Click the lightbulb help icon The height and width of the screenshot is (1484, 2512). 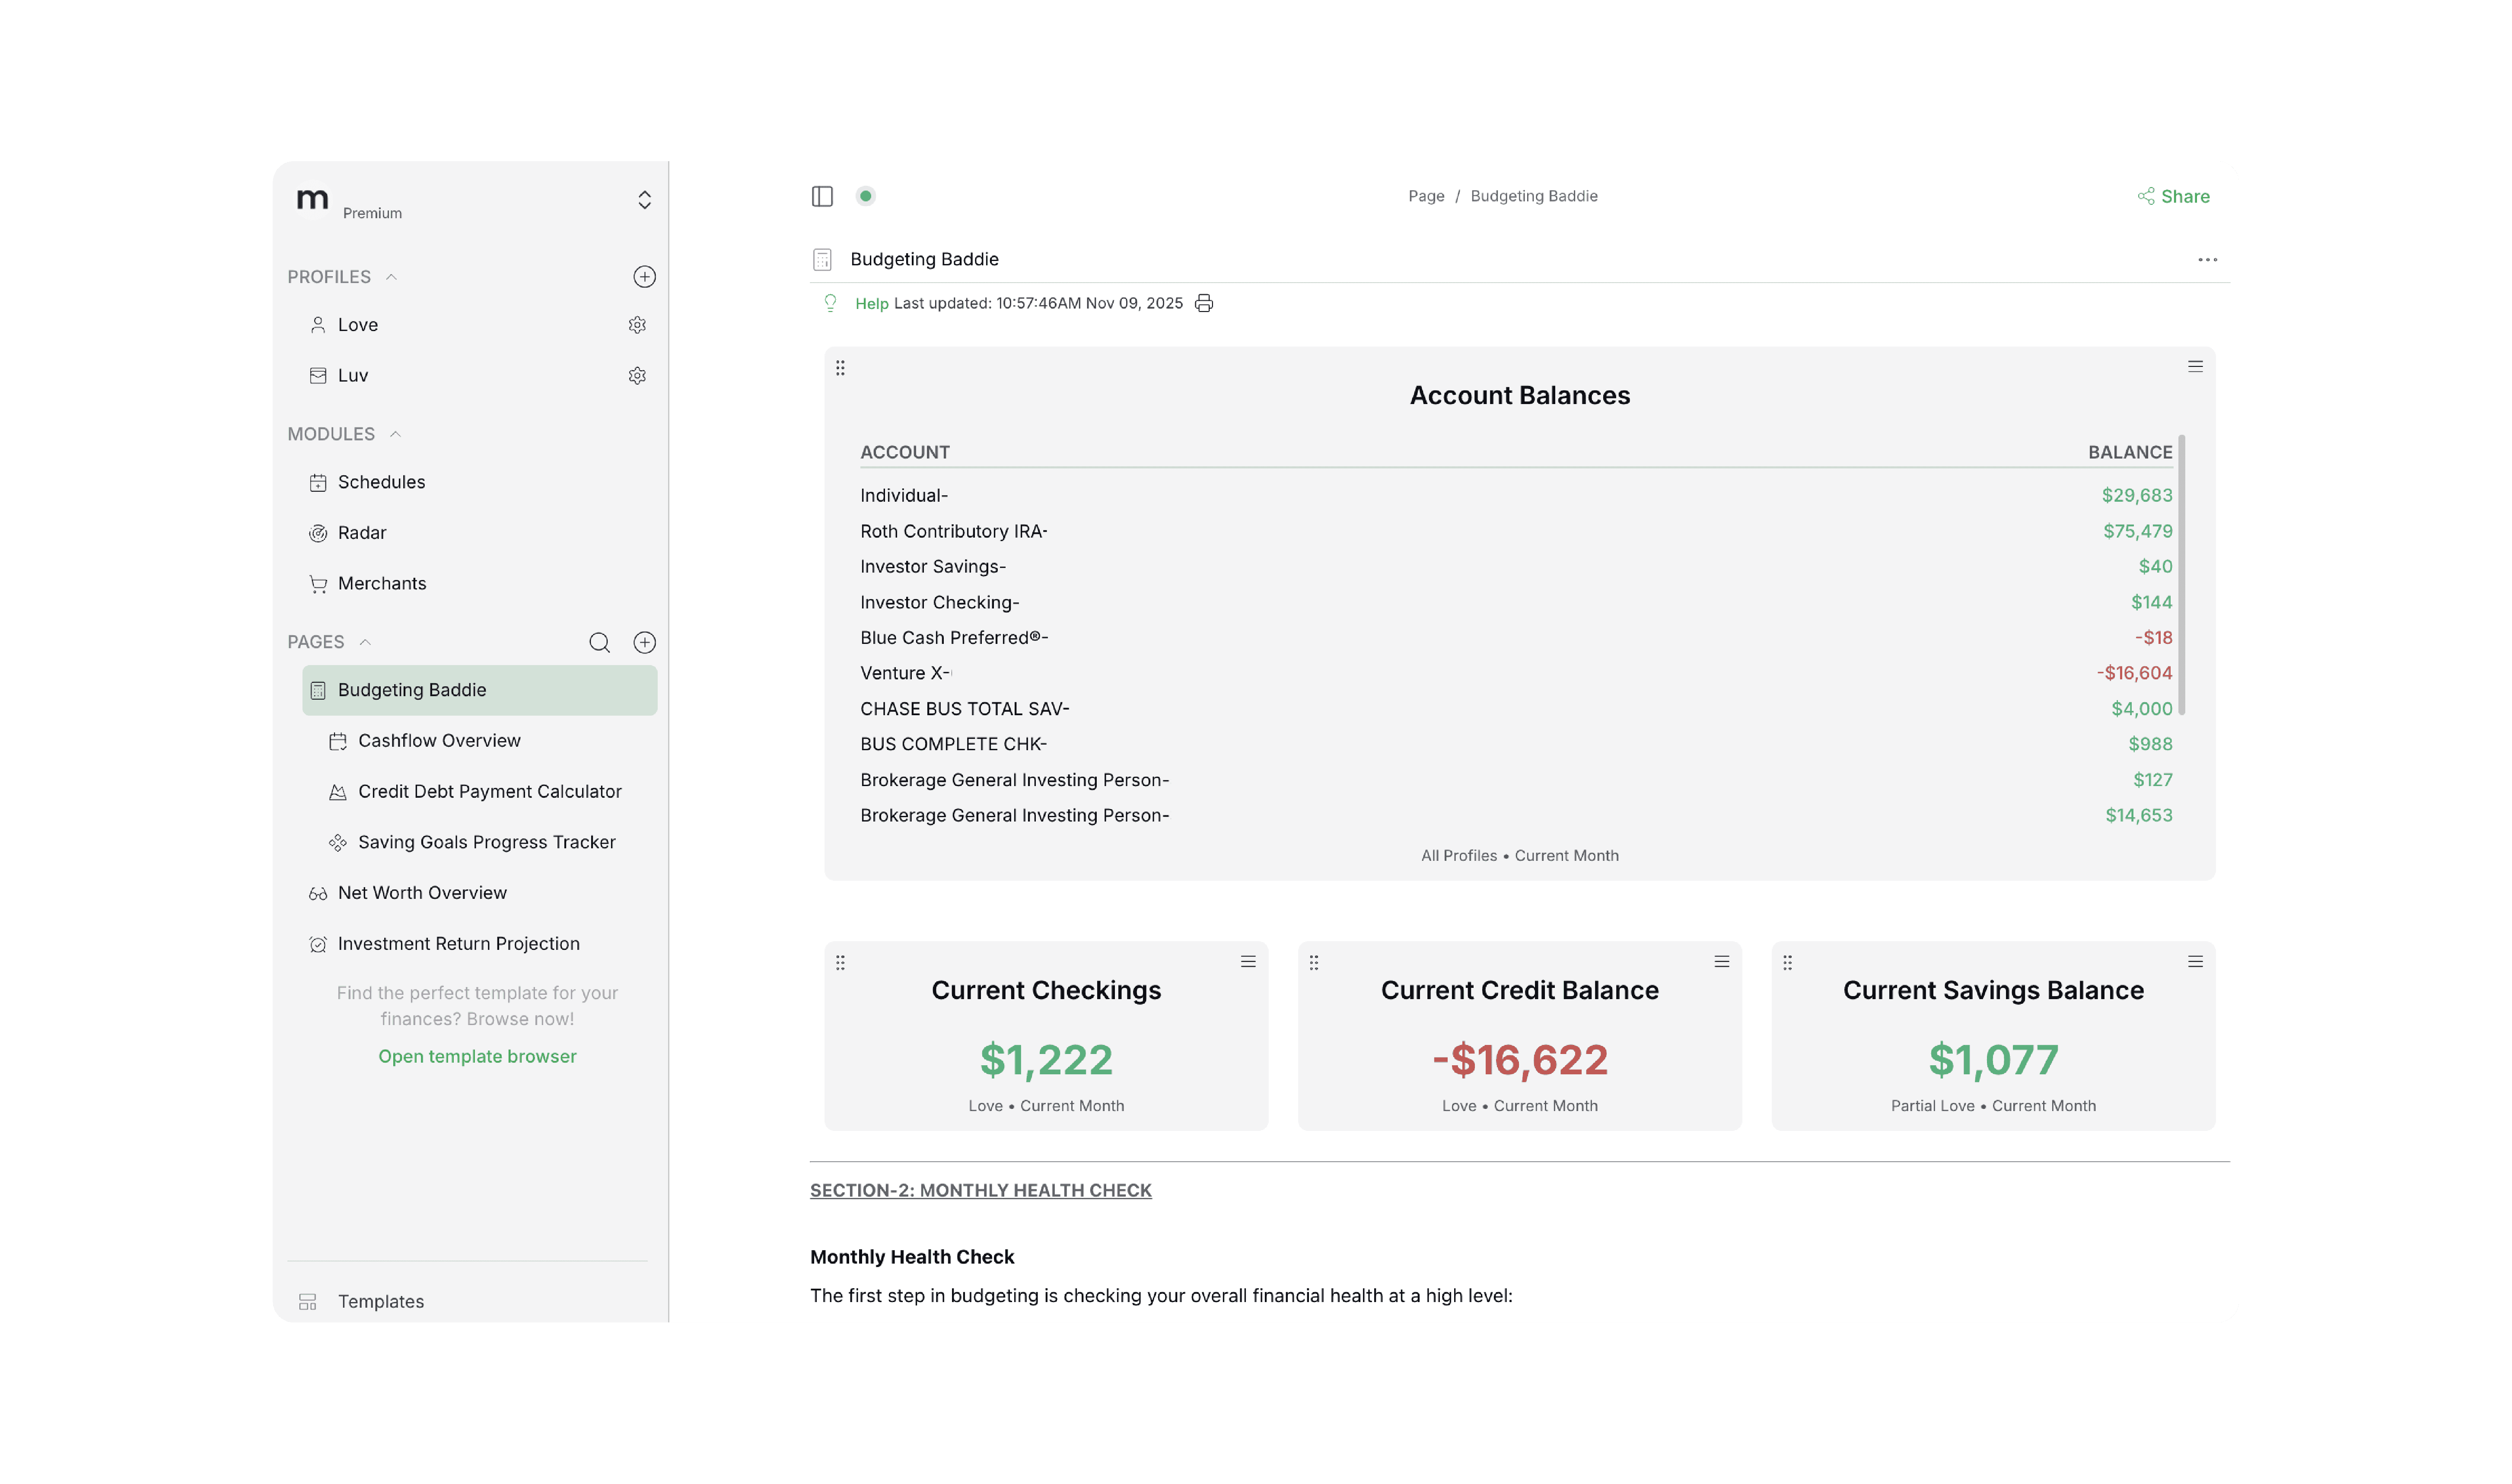click(830, 303)
